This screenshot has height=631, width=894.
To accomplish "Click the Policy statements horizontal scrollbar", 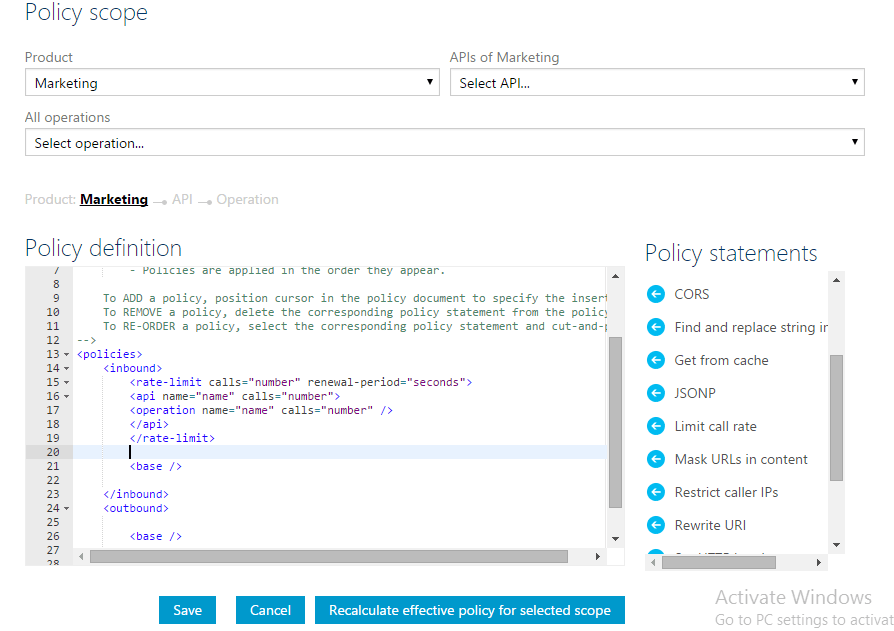I will coord(718,562).
